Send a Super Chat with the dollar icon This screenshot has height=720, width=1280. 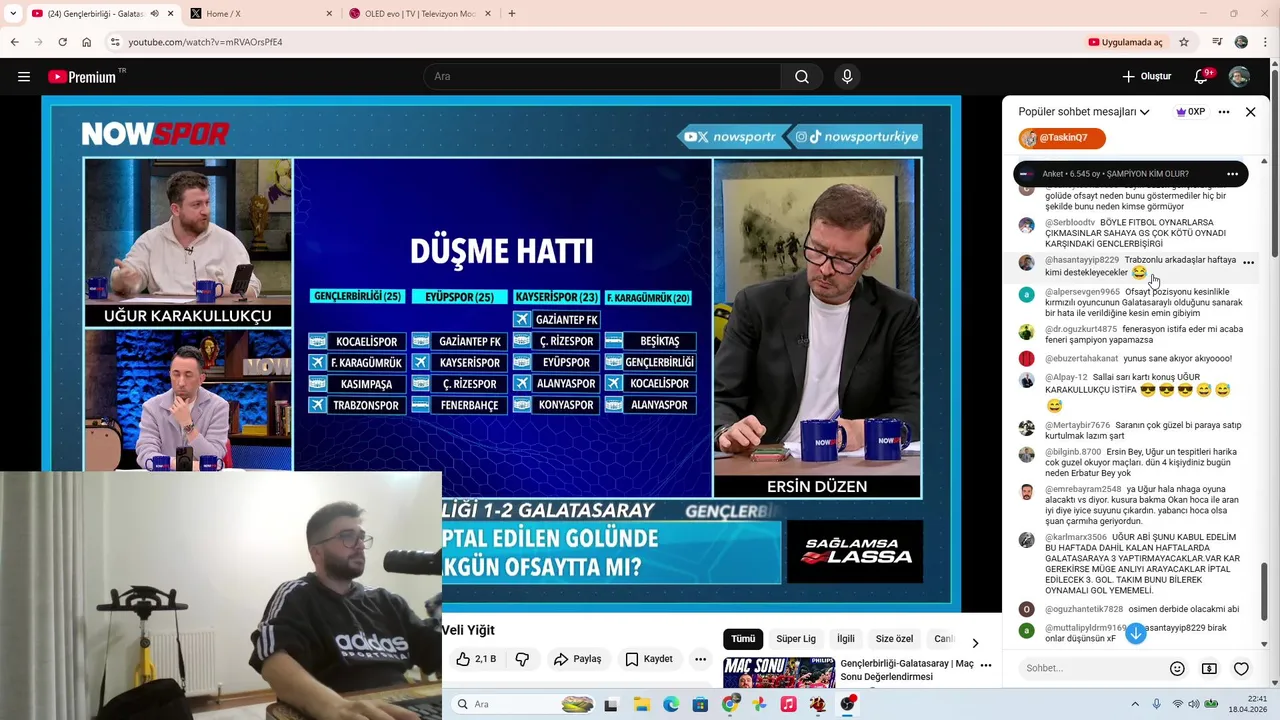tap(1209, 668)
